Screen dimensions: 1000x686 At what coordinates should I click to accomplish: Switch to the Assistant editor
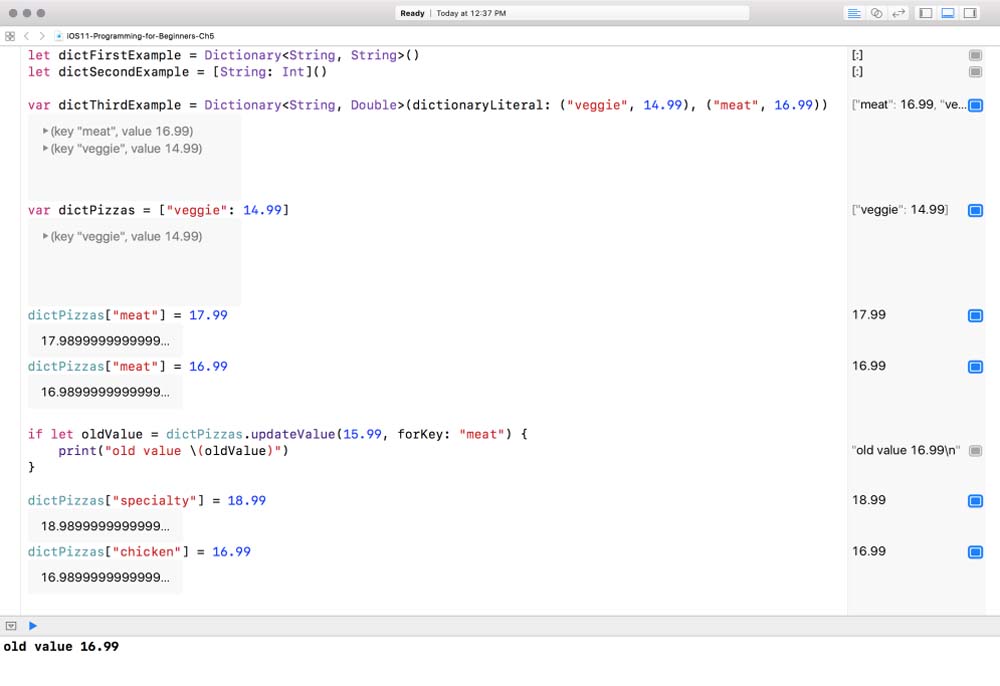[877, 13]
